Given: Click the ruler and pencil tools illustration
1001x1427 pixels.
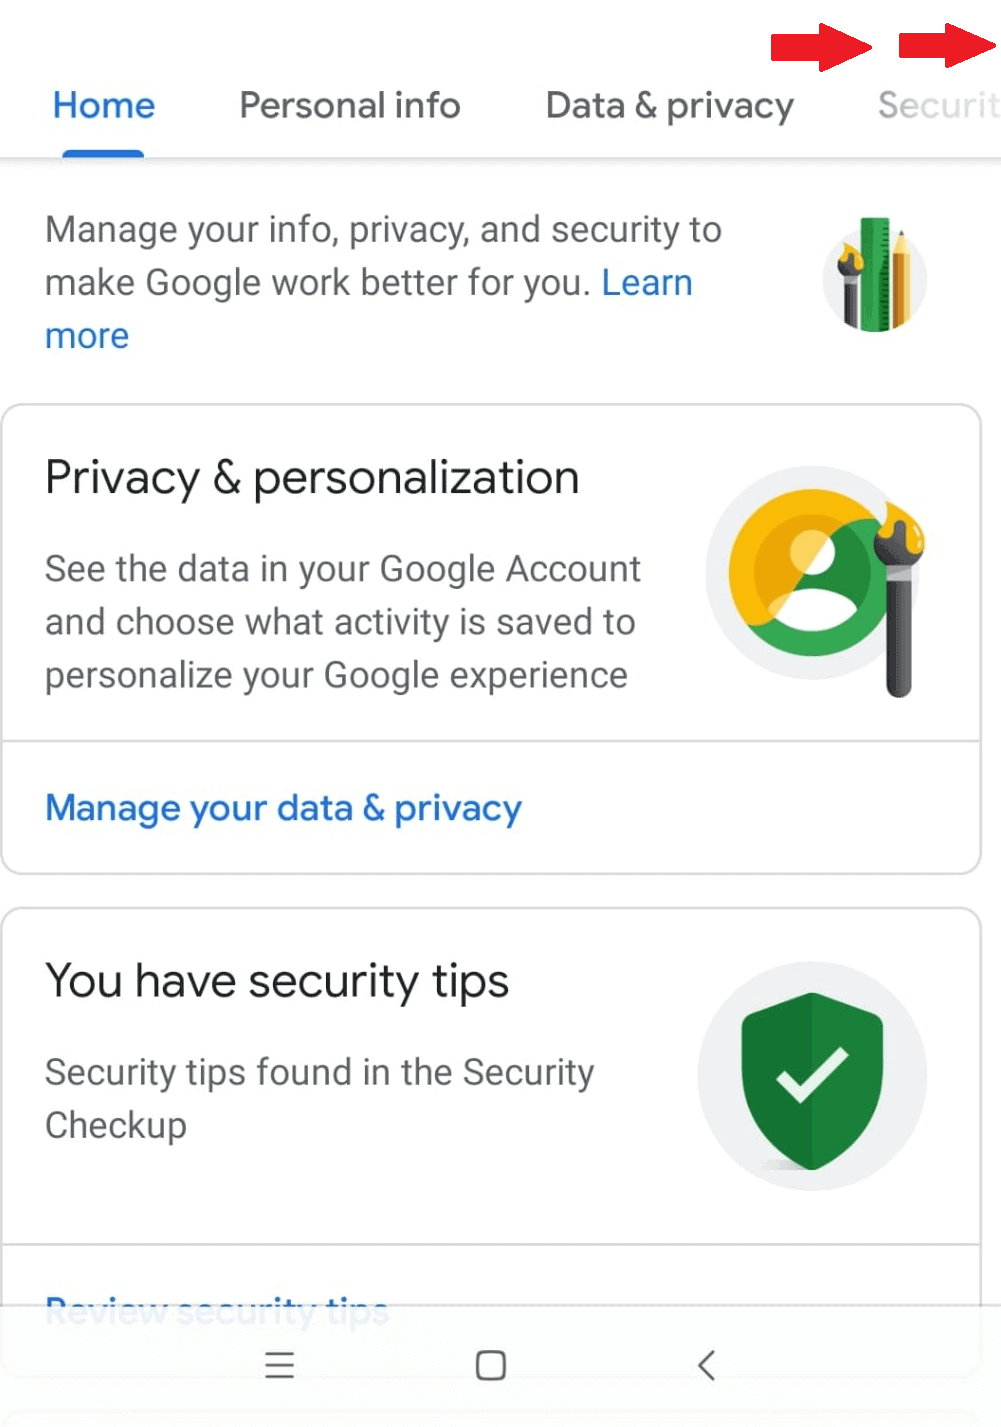Looking at the screenshot, I should tap(874, 276).
